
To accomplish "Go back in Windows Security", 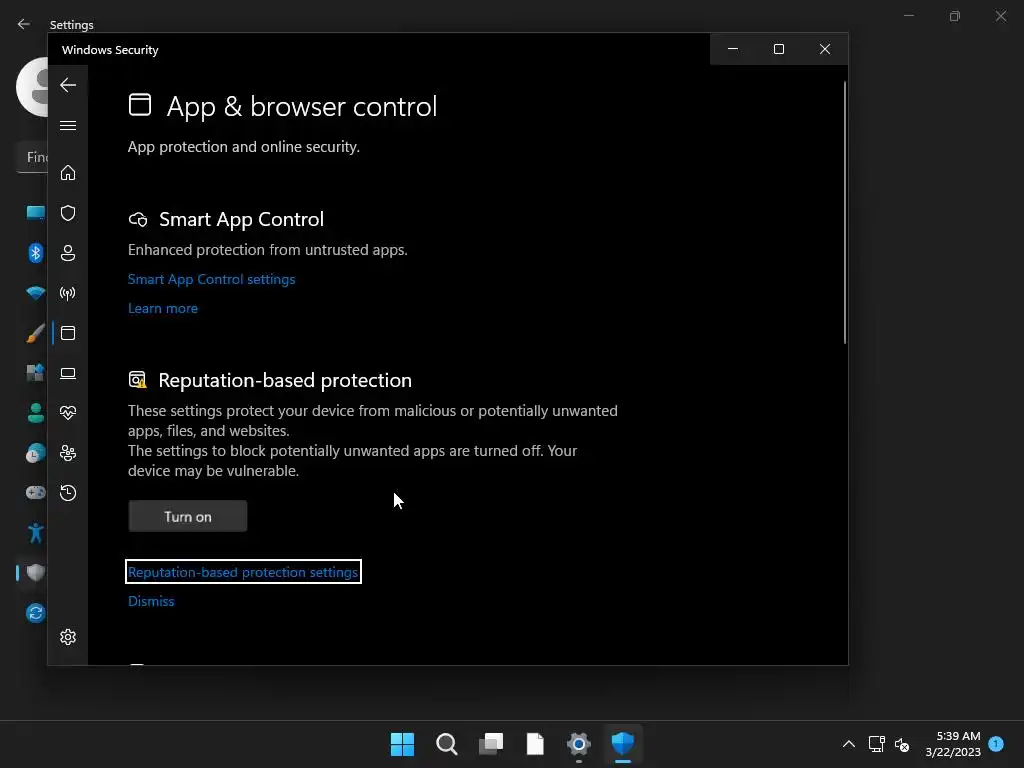I will pos(68,85).
